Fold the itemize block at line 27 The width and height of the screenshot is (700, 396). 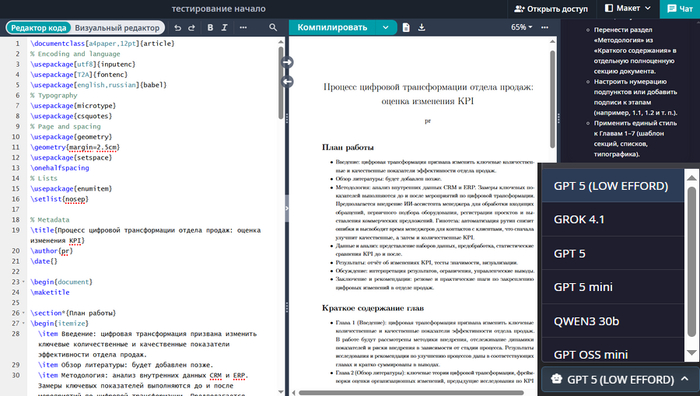[24, 323]
